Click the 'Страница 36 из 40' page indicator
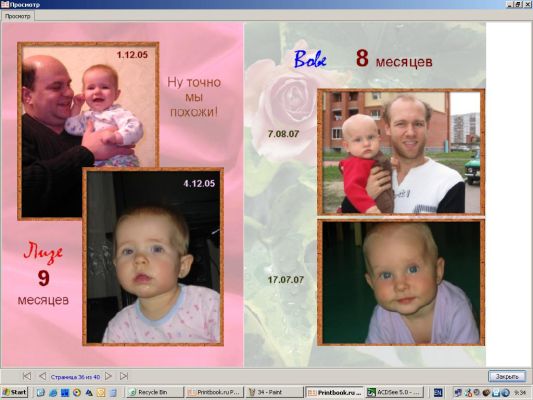Screen dimensions: 533x400 coord(75,377)
